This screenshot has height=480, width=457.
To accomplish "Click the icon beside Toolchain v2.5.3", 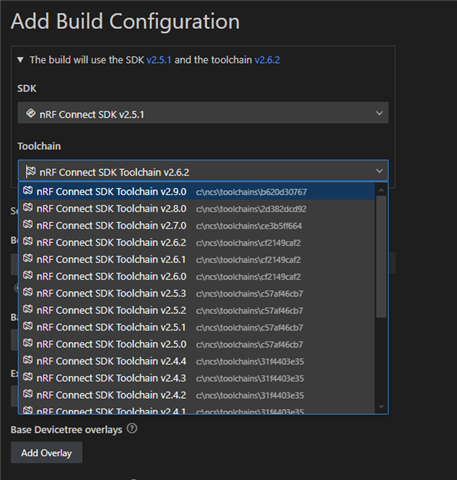I will point(28,293).
